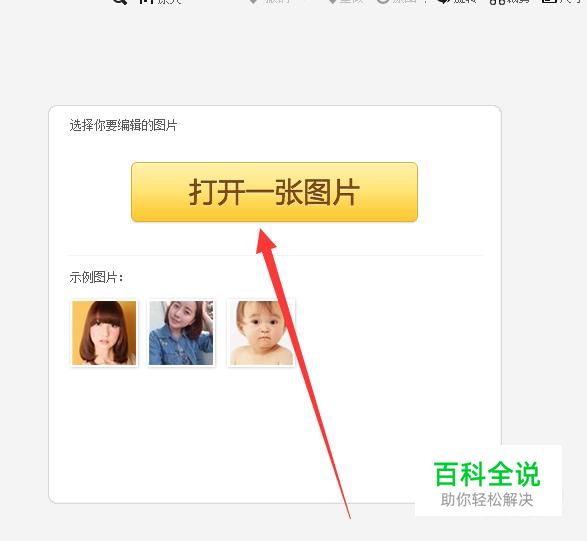
Task: Open the 尺寸 resize tool
Action: coord(562,1)
